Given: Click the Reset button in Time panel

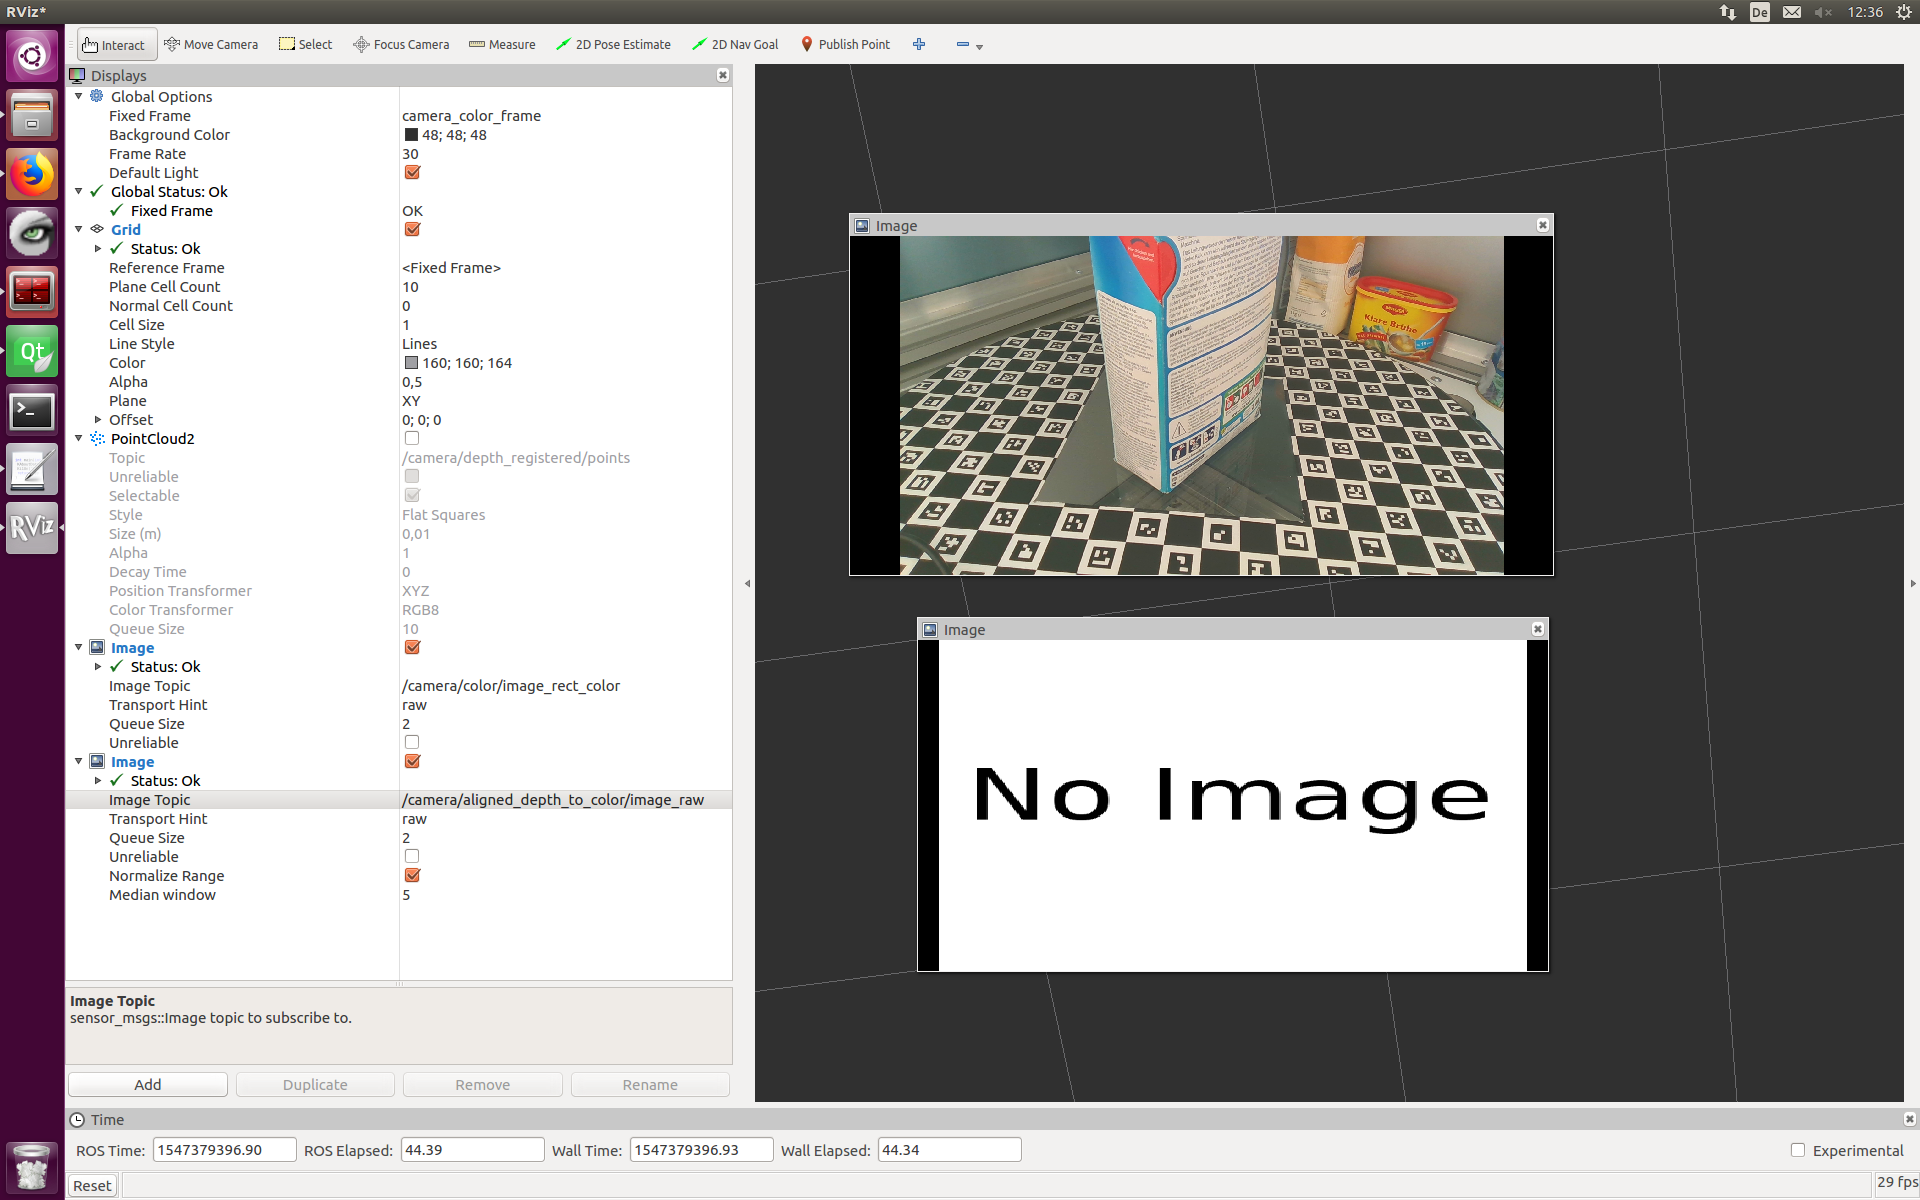Looking at the screenshot, I should pos(91,1185).
